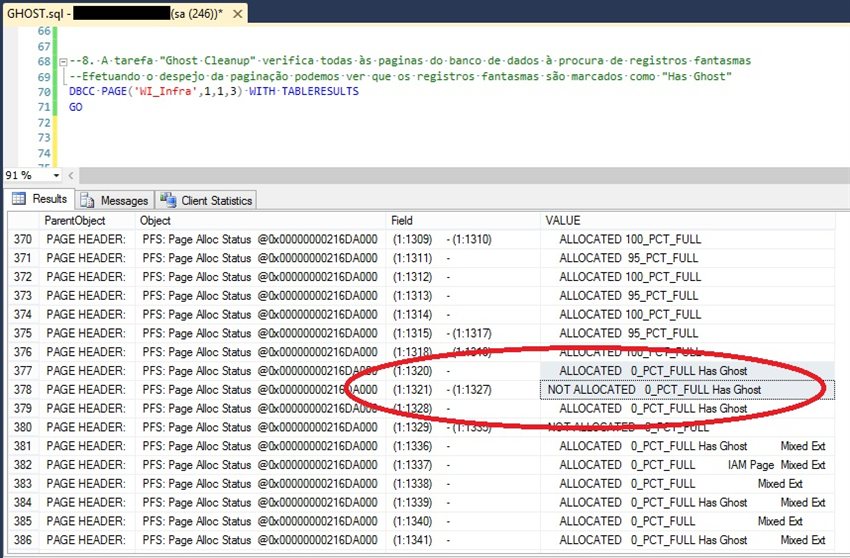Select Field cell (1:1320)
850x558 pixels.
tap(463, 371)
